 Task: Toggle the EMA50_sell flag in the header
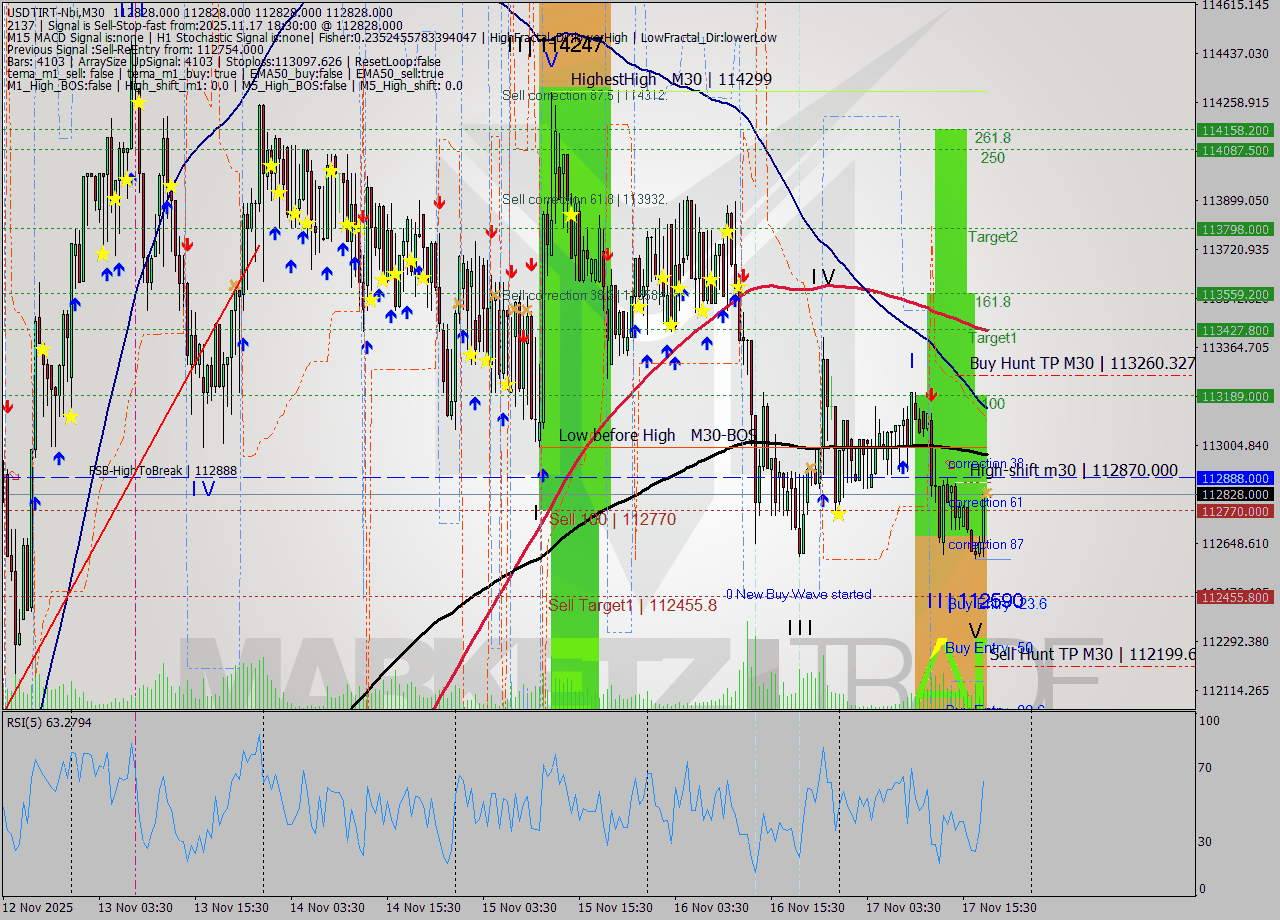(400, 73)
